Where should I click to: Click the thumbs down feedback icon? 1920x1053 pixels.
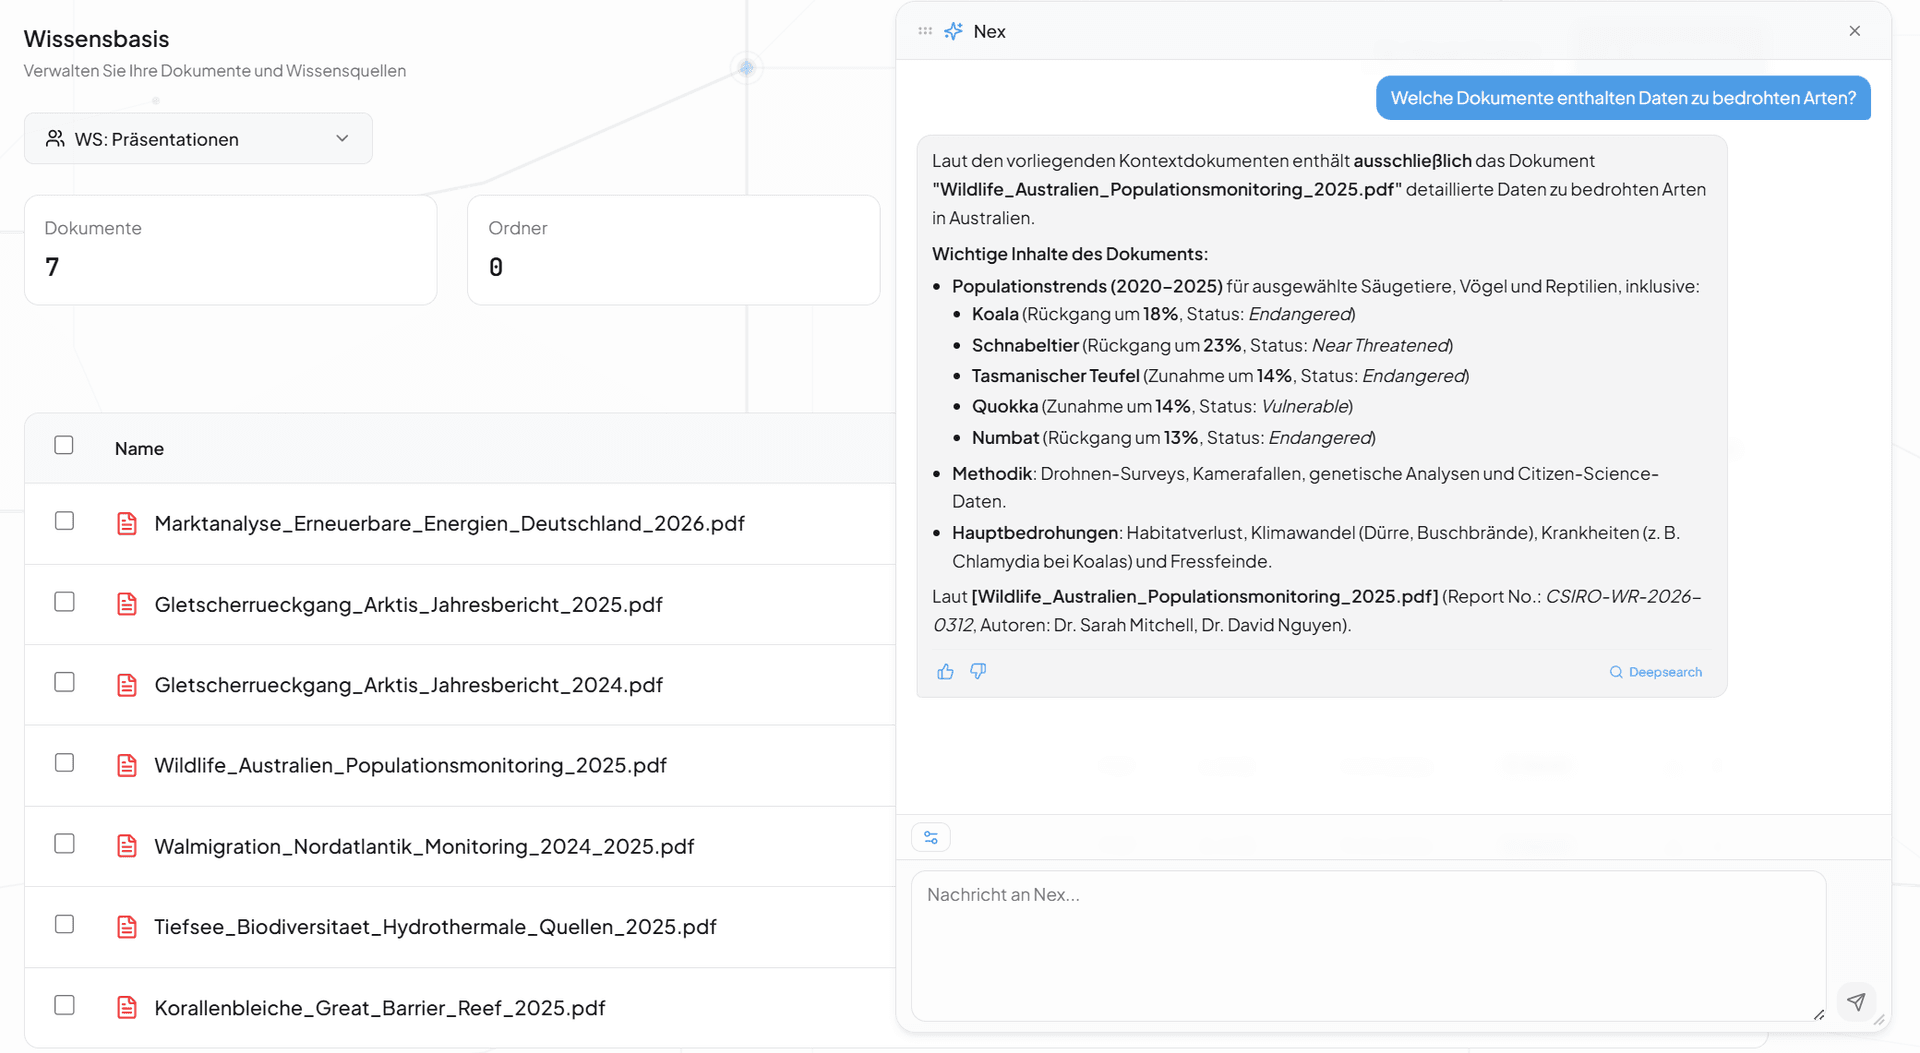[x=978, y=671]
